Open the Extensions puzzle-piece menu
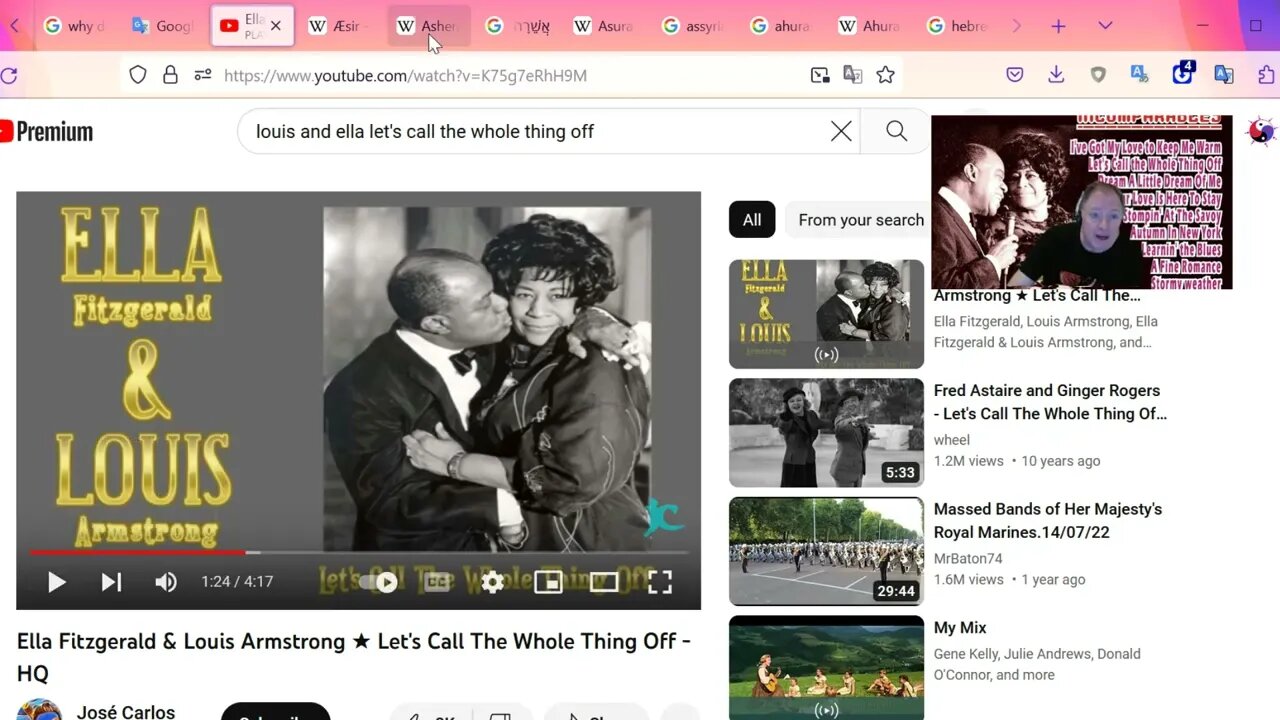The width and height of the screenshot is (1280, 720). [1266, 75]
